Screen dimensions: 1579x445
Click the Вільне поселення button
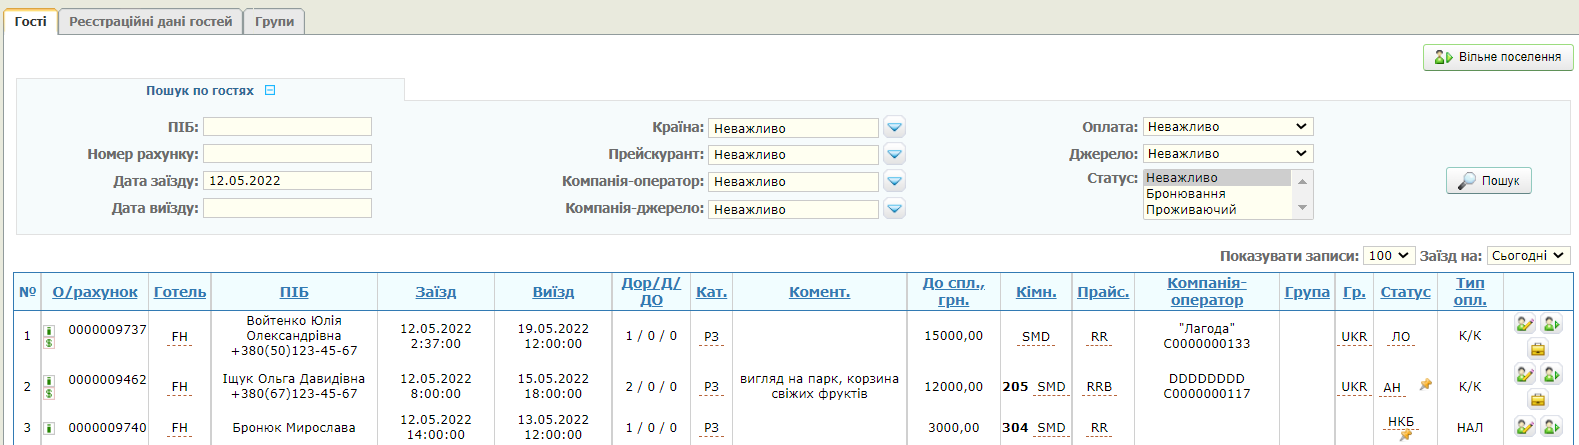[1497, 57]
